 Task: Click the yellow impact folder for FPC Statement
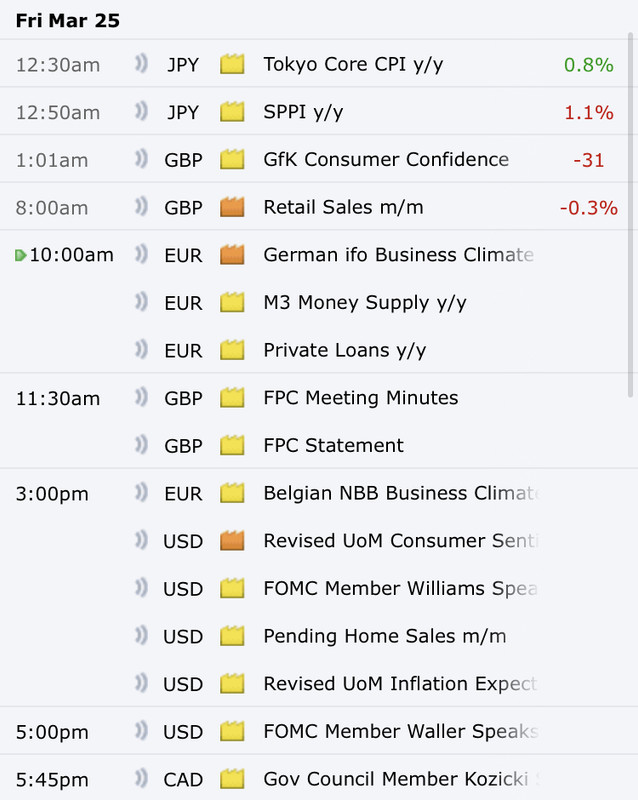(x=232, y=446)
